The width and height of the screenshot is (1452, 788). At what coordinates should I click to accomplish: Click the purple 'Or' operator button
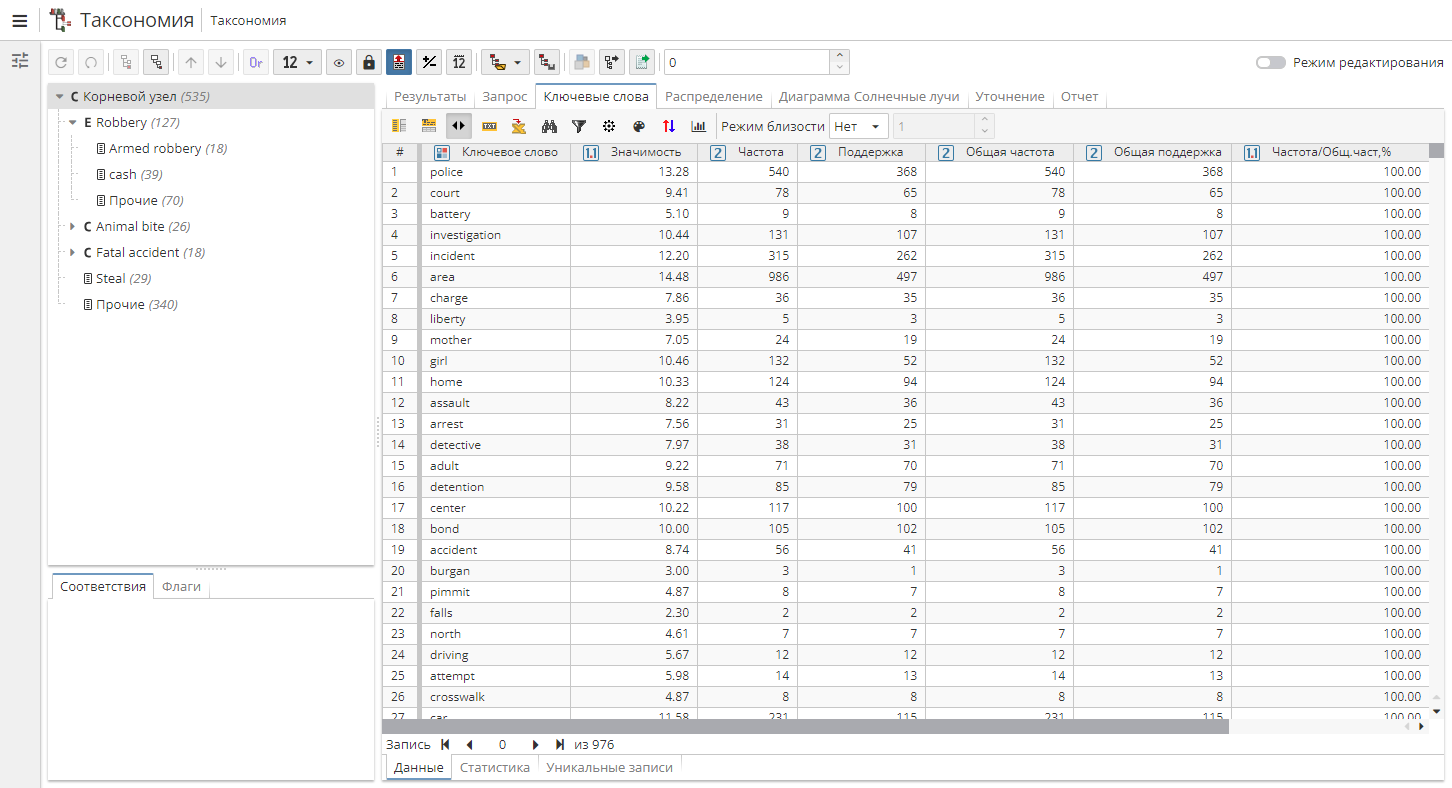pos(256,62)
